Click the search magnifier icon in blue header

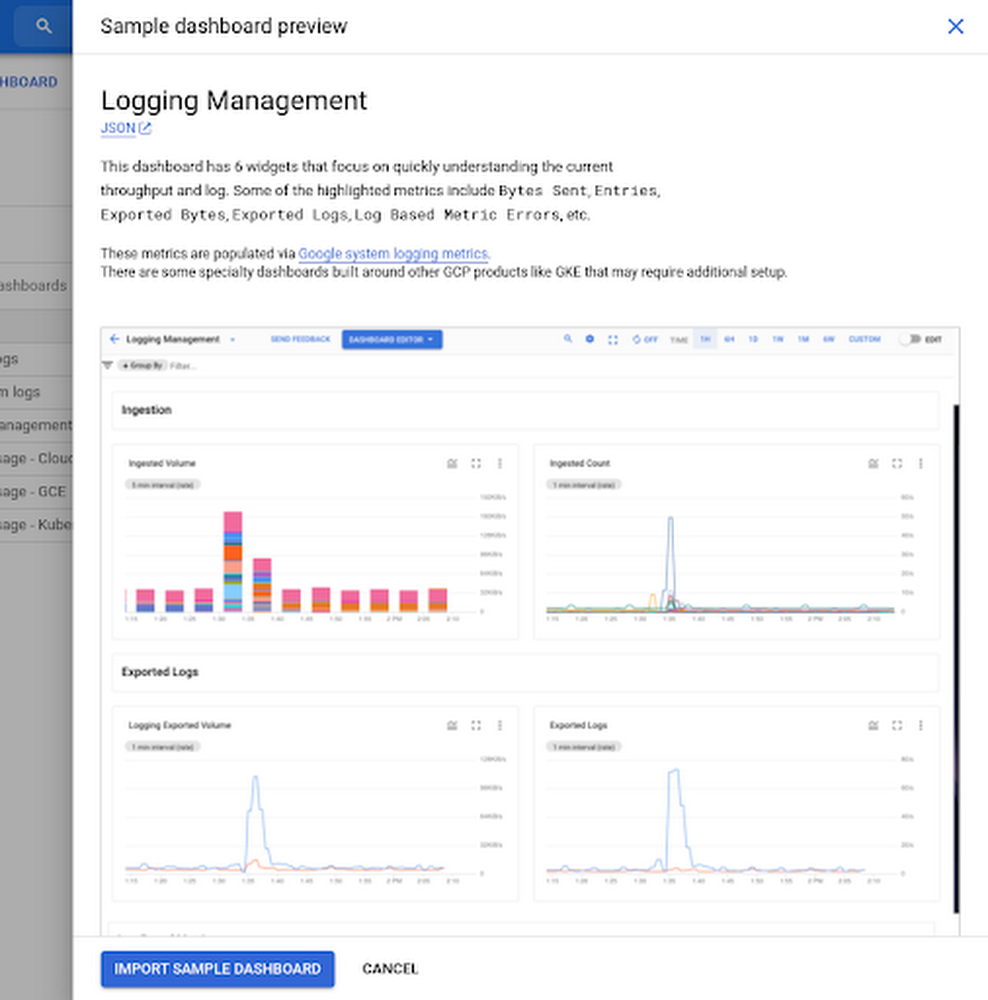pyautogui.click(x=43, y=26)
